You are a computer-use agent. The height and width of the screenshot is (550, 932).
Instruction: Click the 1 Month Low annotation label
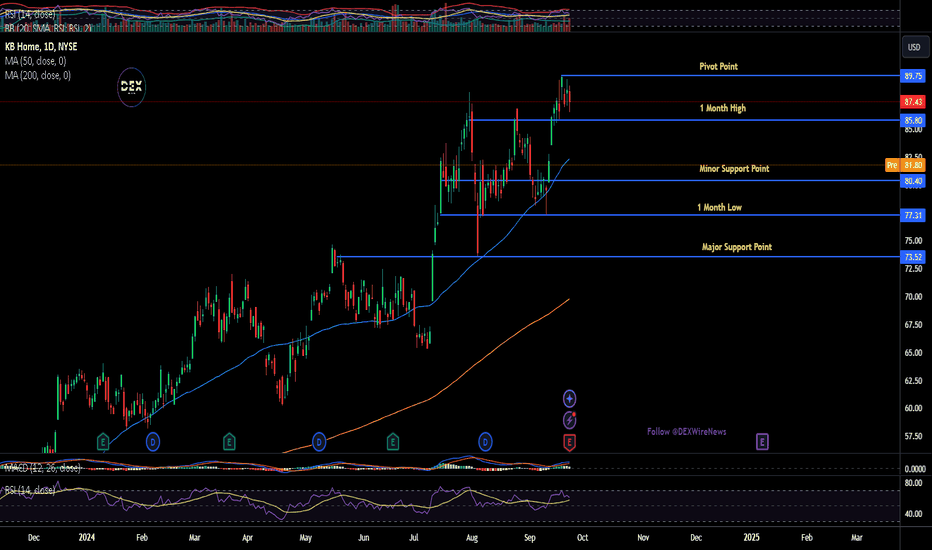coord(719,208)
